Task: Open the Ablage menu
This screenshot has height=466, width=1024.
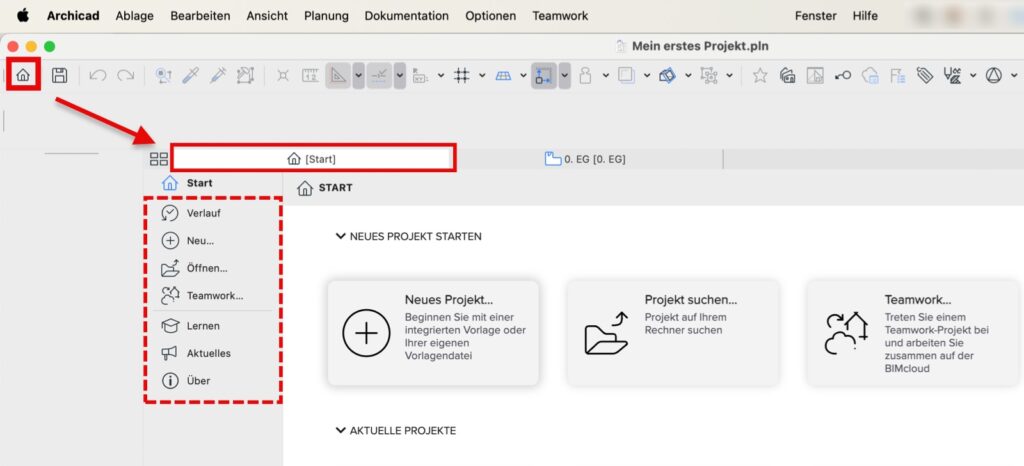Action: tap(135, 16)
